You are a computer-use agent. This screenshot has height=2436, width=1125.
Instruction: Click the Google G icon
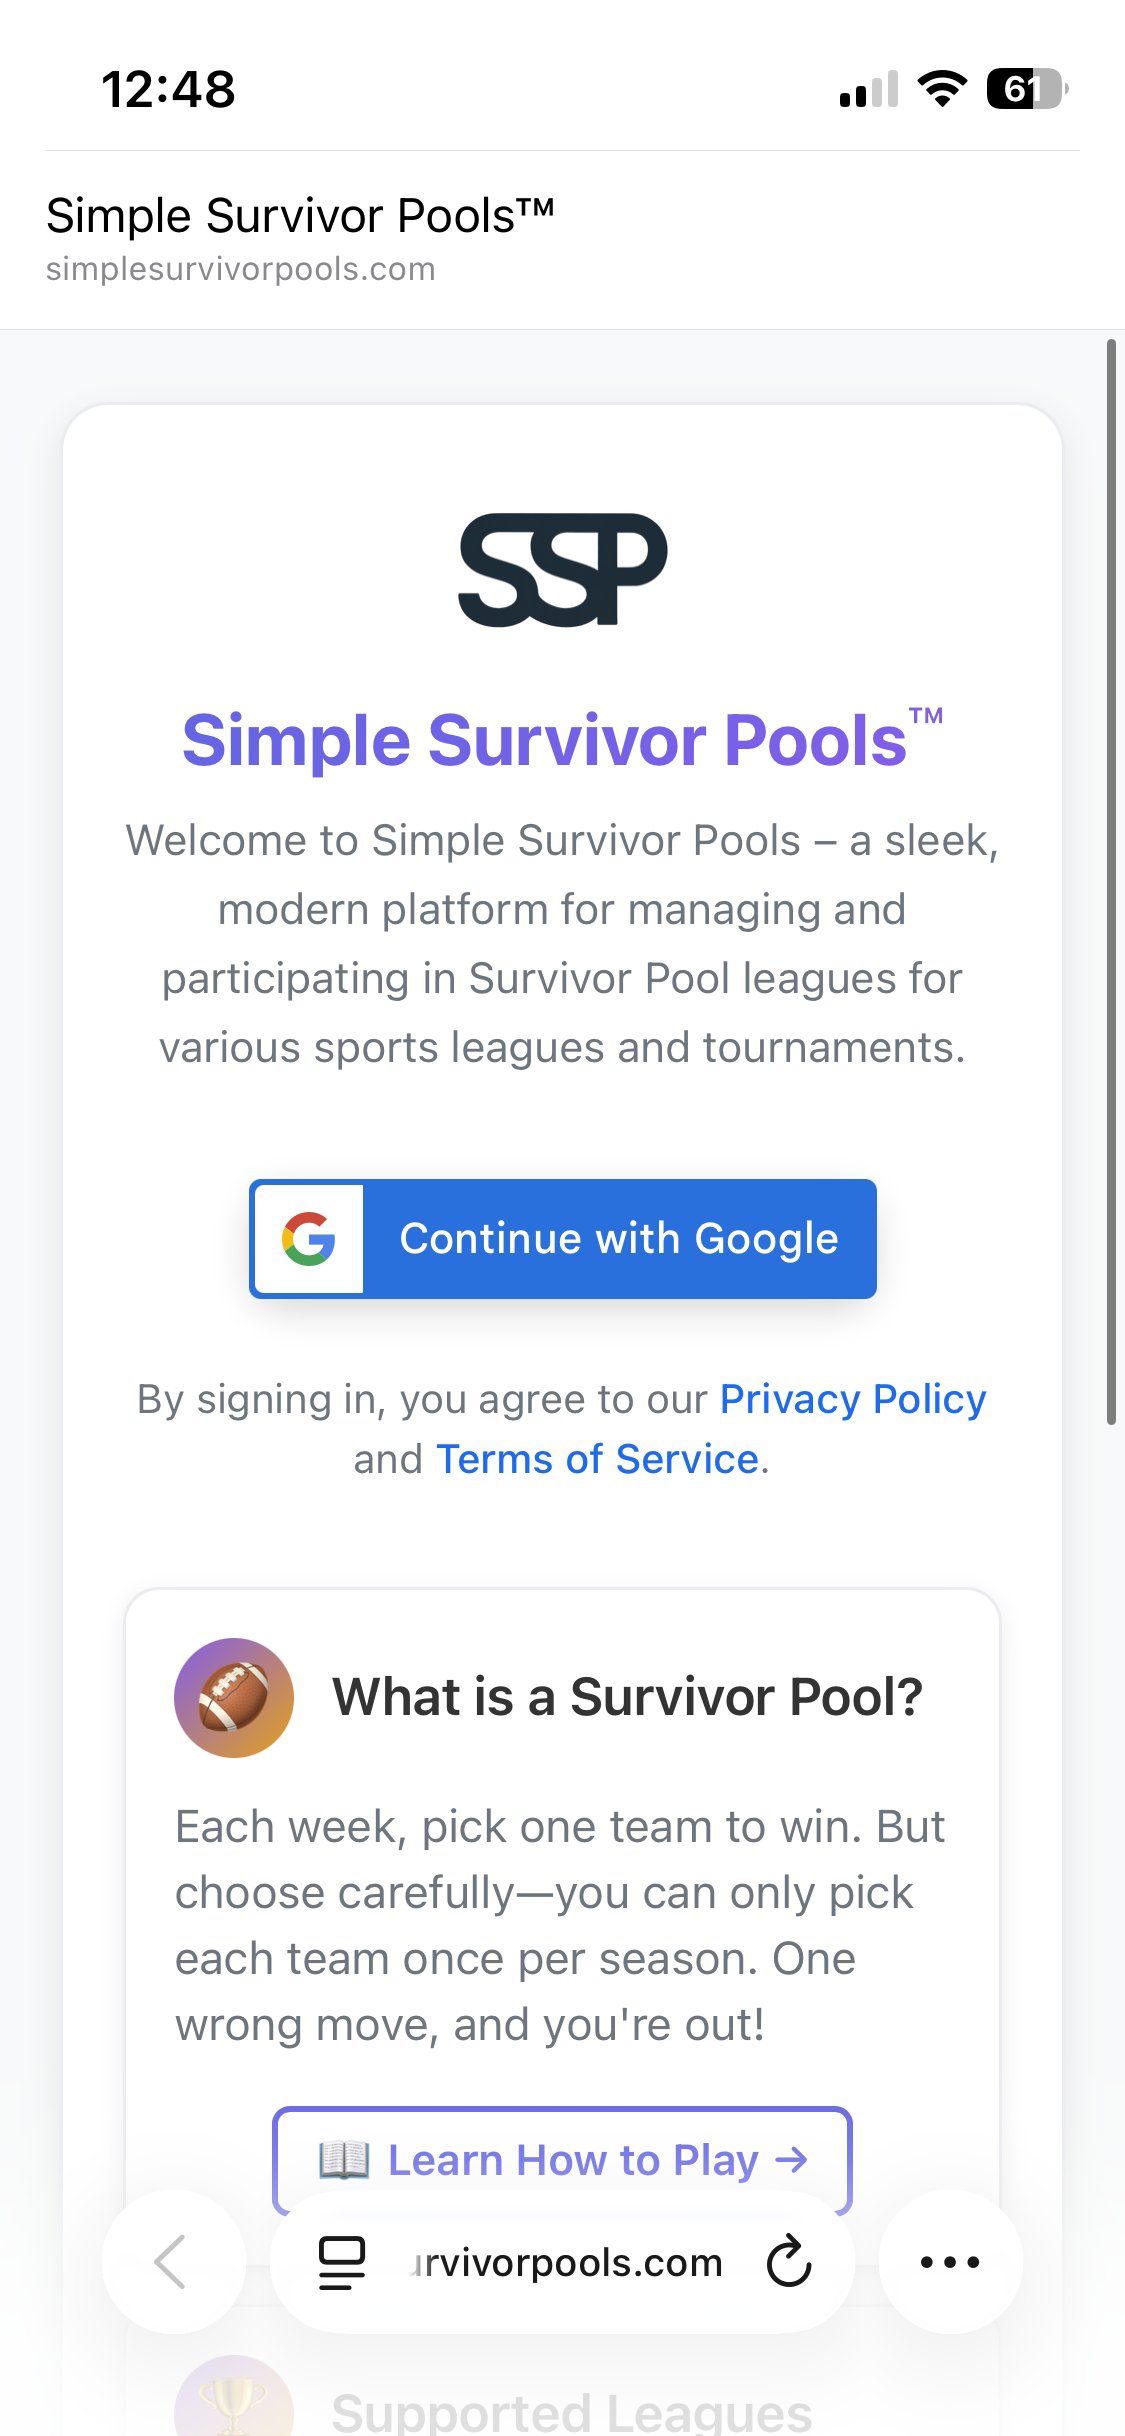tap(309, 1239)
